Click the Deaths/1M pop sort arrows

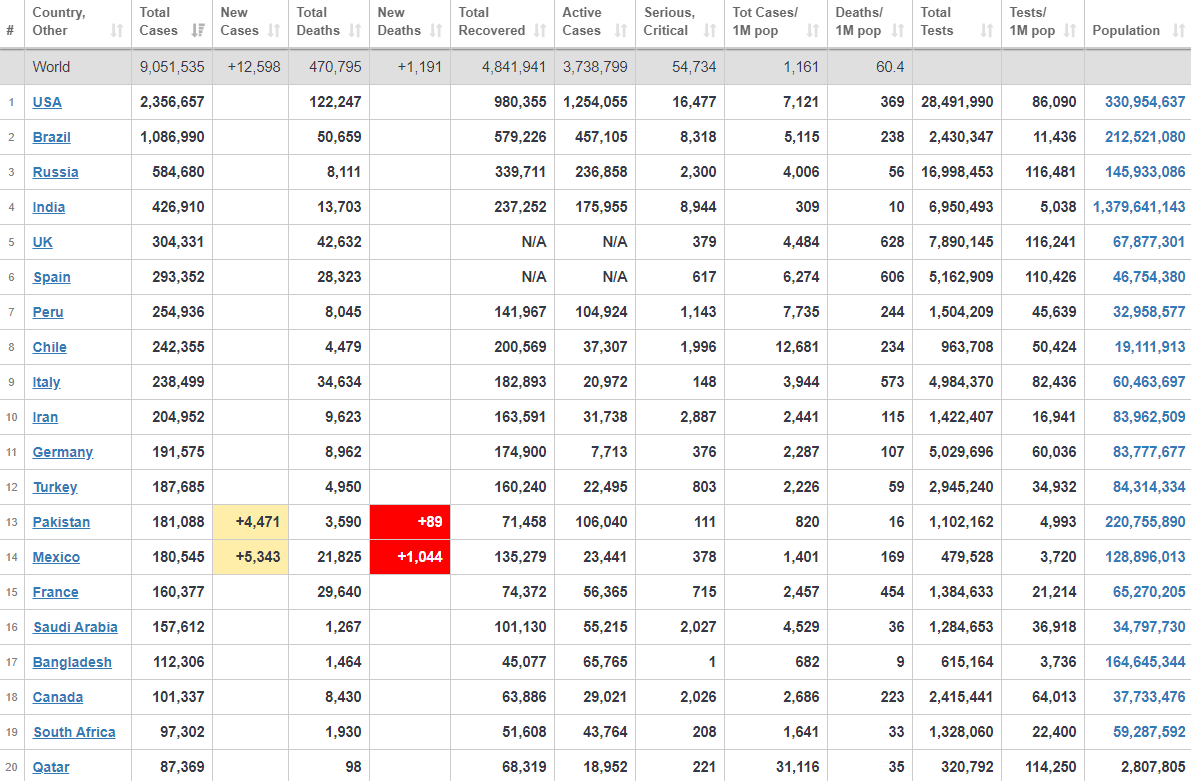(898, 31)
